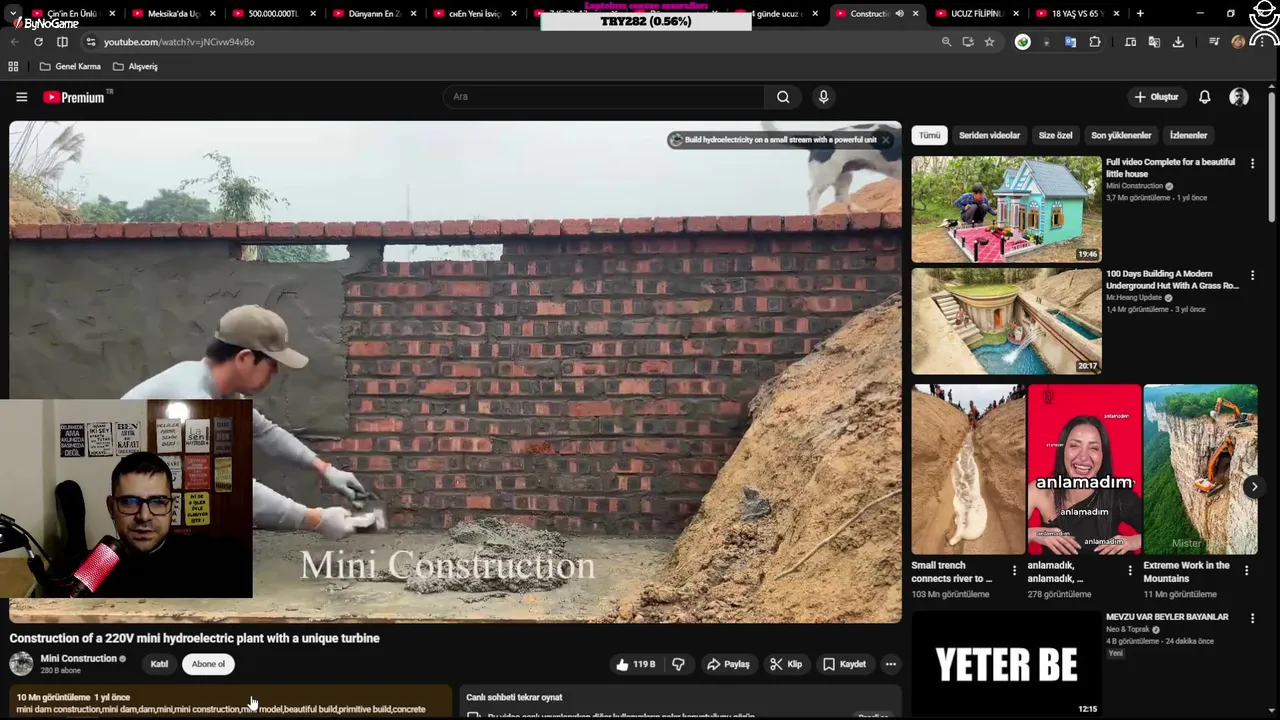Select the Tümü filter chip
This screenshot has height=720, width=1280.
[930, 135]
